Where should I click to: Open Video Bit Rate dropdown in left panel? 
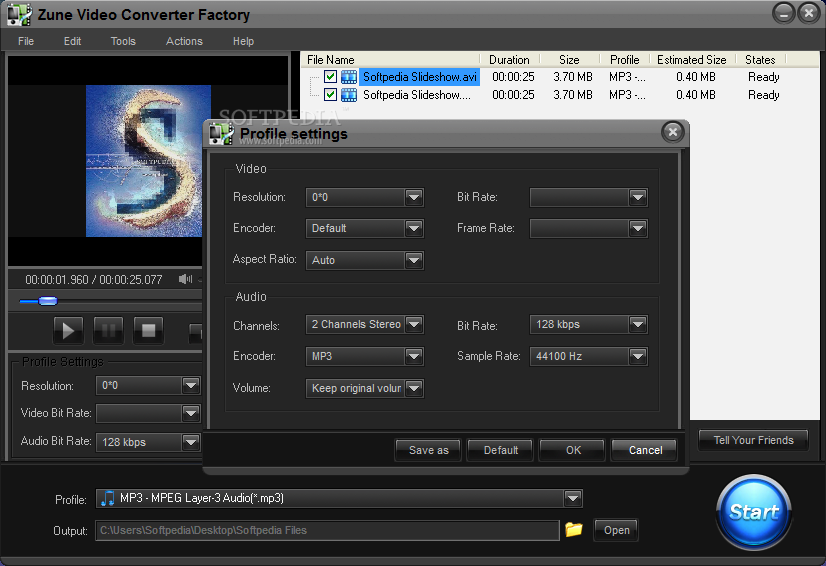(191, 414)
